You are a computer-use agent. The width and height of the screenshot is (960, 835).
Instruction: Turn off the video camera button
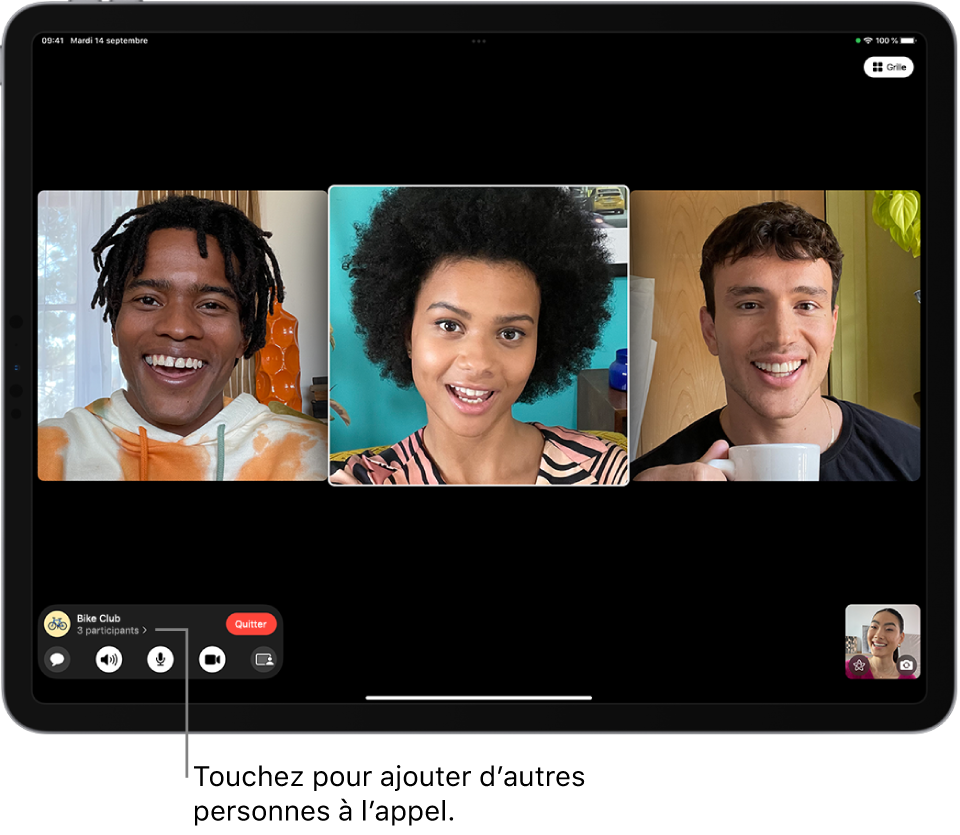click(x=212, y=660)
